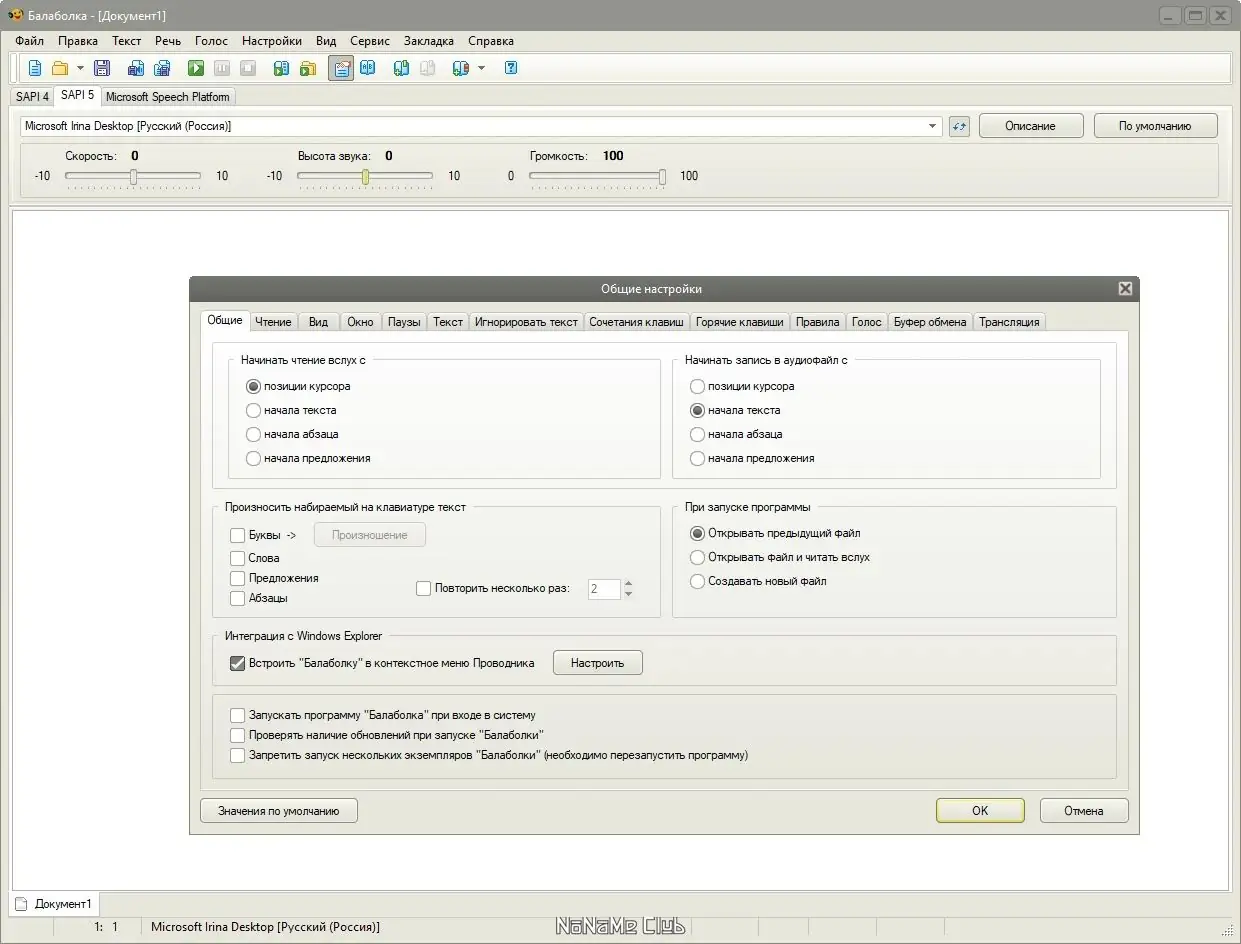Click the Open file folder icon
Image resolution: width=1241 pixels, height=944 pixels.
[60, 68]
